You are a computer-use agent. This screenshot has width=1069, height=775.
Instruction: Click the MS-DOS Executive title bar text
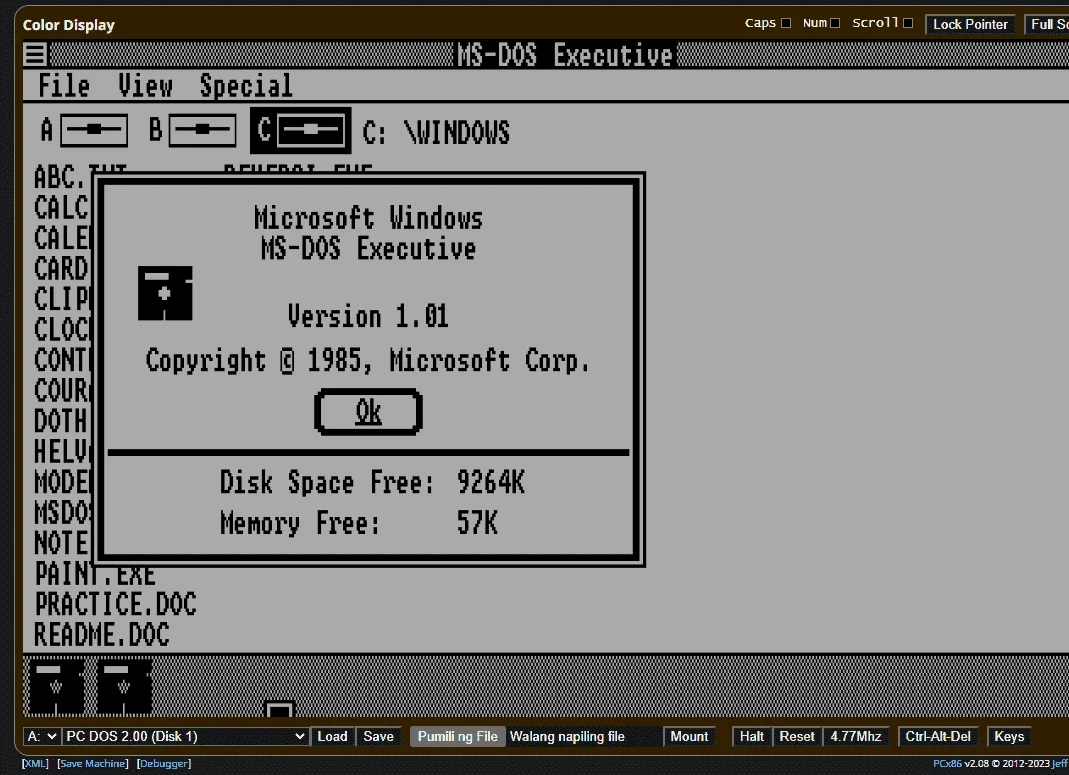565,55
